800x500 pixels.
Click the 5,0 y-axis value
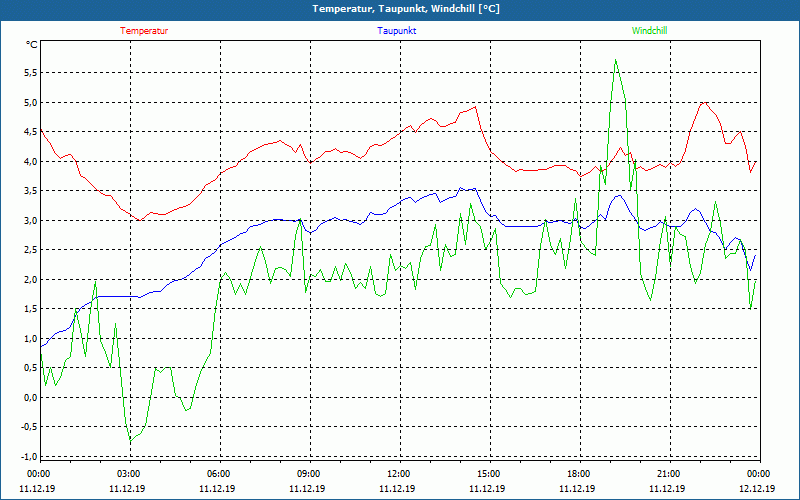[x=31, y=103]
